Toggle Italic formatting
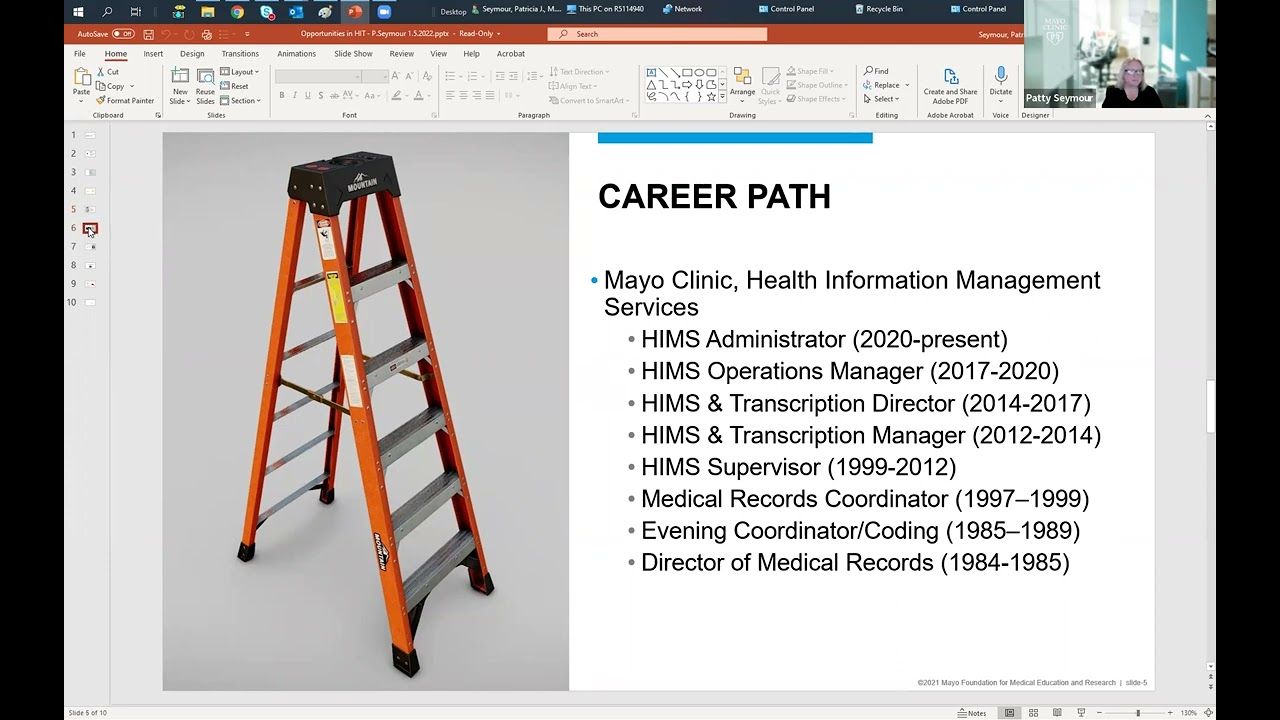1280x720 pixels. coord(295,95)
